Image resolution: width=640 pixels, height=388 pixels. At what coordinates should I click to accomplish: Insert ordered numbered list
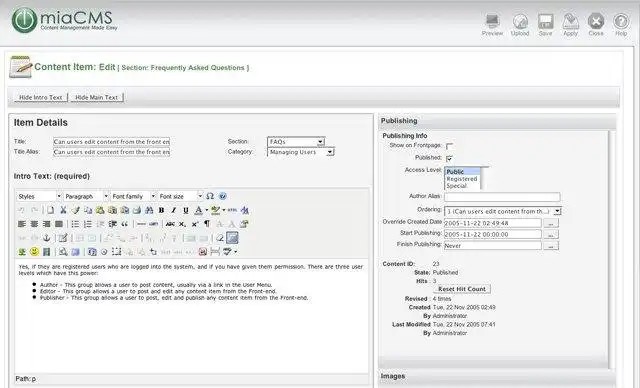87,224
